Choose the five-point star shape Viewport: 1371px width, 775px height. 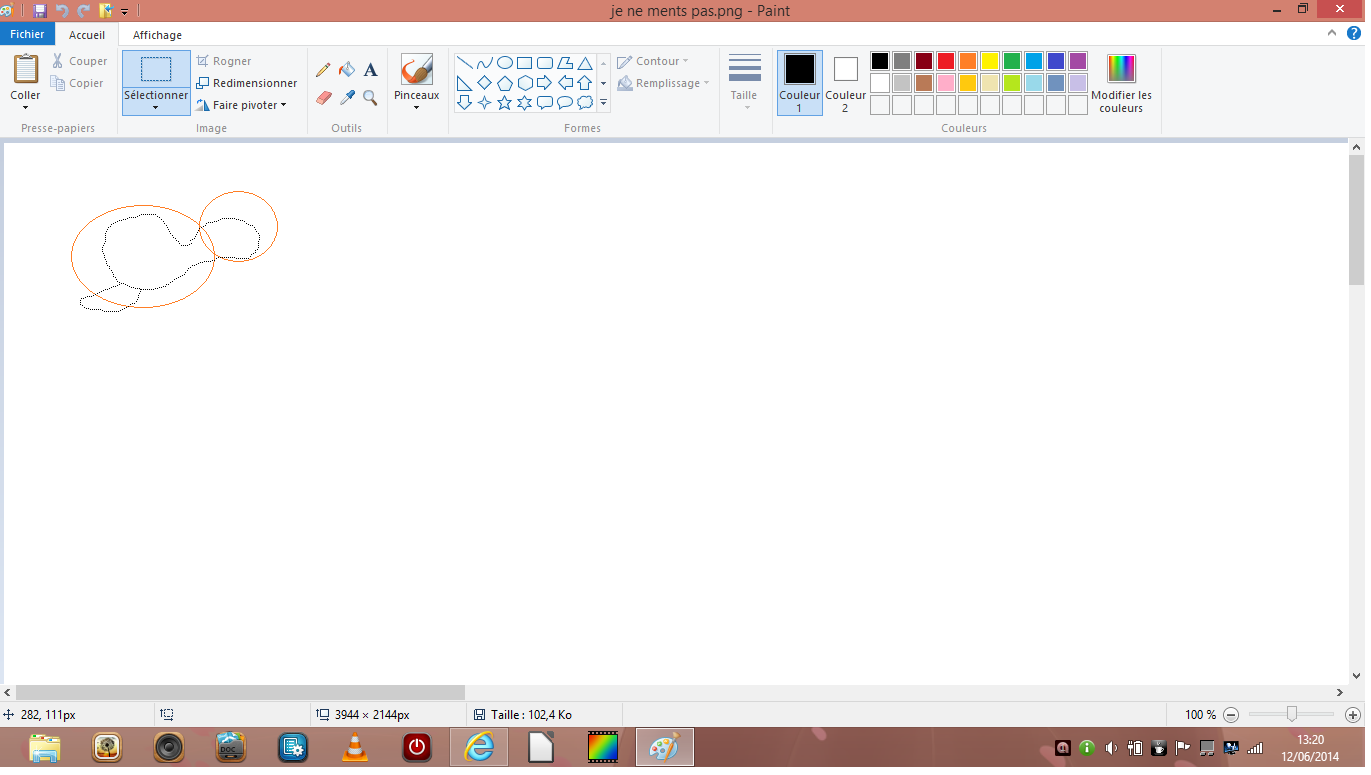[x=505, y=102]
